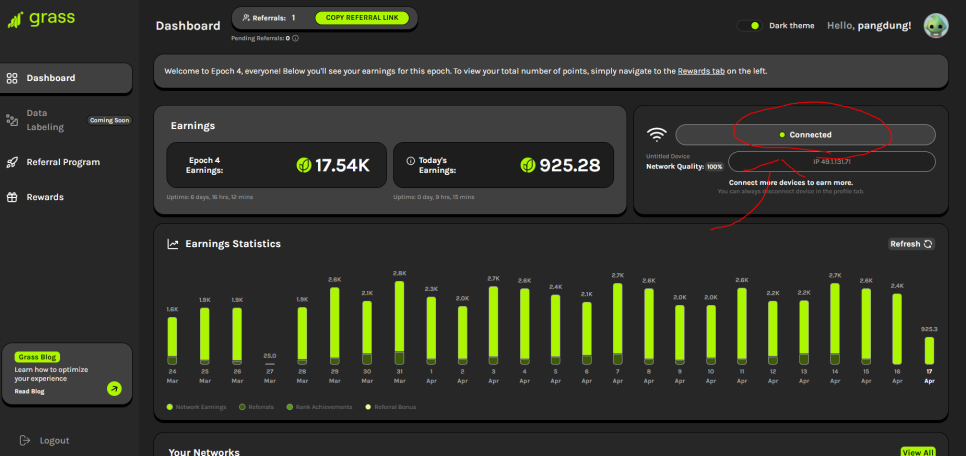Open the Dashboard sidebar item
Screen dimensions: 966x456
66,78
